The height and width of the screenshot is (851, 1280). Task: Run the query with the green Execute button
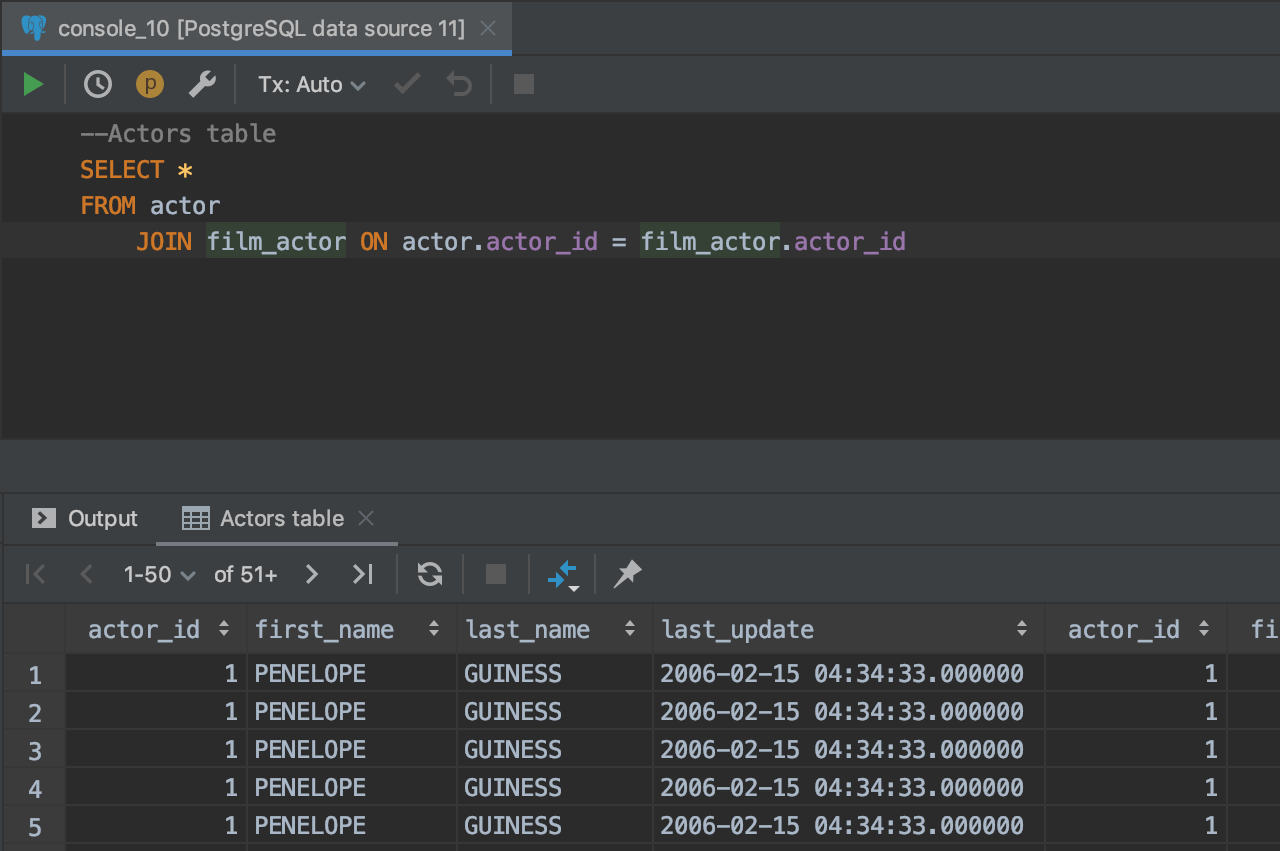click(x=33, y=85)
